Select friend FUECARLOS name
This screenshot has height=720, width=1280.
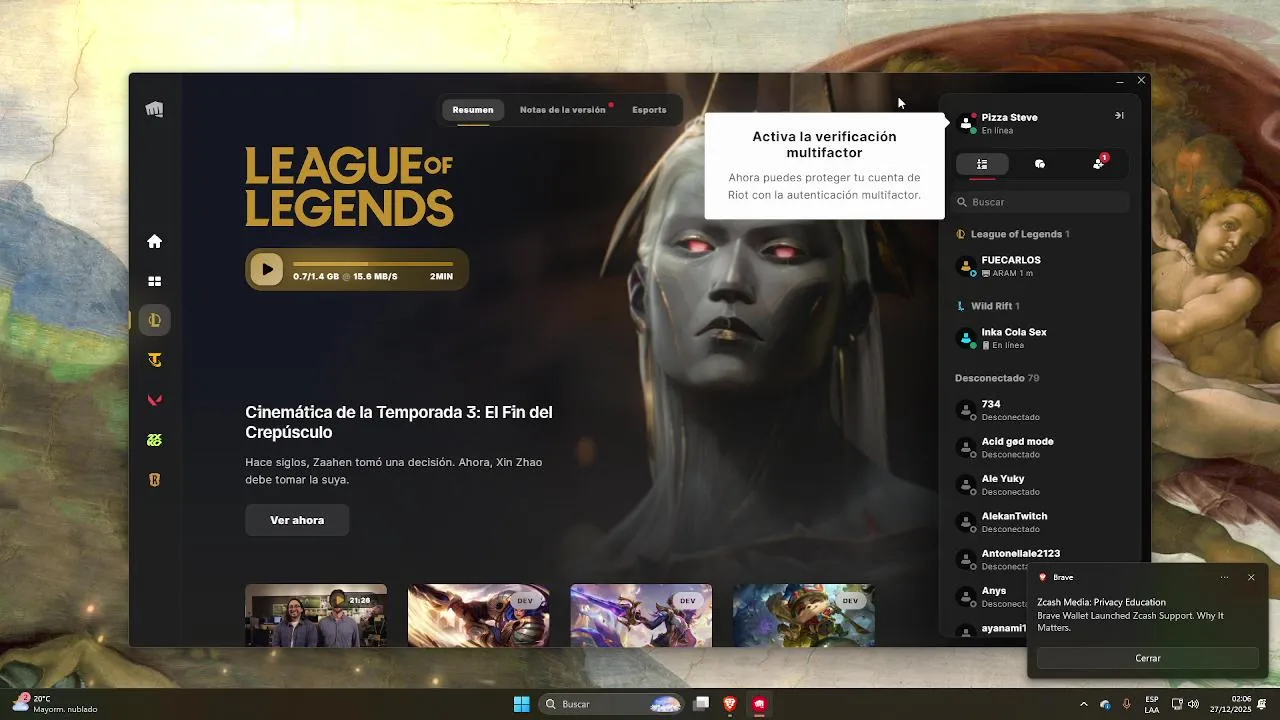point(1011,260)
